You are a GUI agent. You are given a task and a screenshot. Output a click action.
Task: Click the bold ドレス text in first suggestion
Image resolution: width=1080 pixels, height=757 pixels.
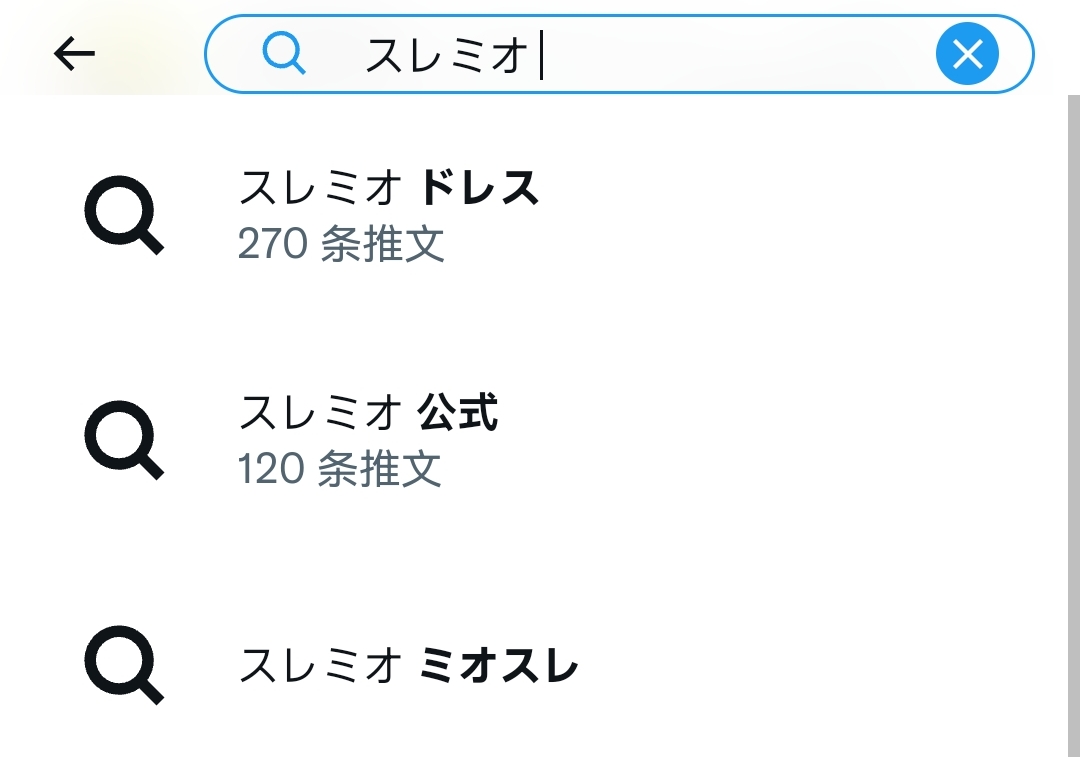[x=479, y=187]
